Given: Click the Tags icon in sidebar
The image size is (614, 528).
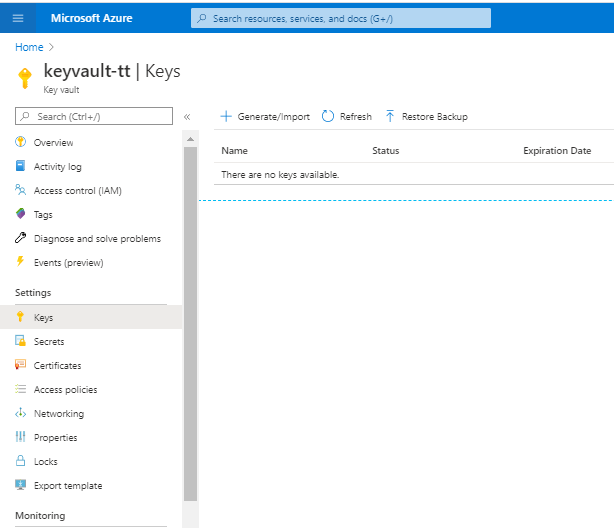Looking at the screenshot, I should (x=20, y=215).
